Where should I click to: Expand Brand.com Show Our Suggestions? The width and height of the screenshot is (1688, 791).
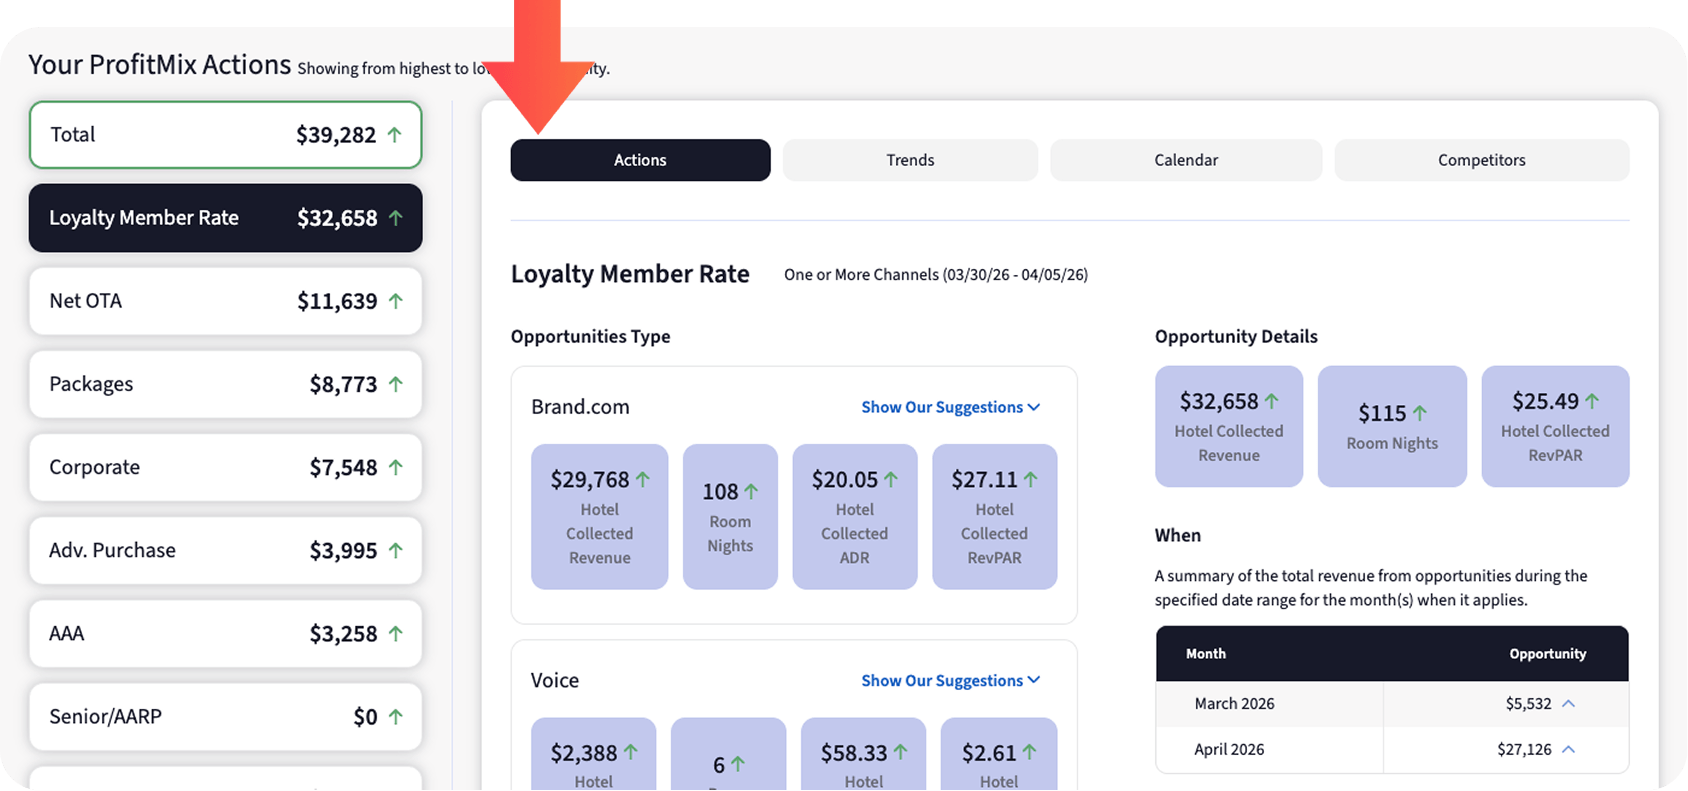click(950, 407)
